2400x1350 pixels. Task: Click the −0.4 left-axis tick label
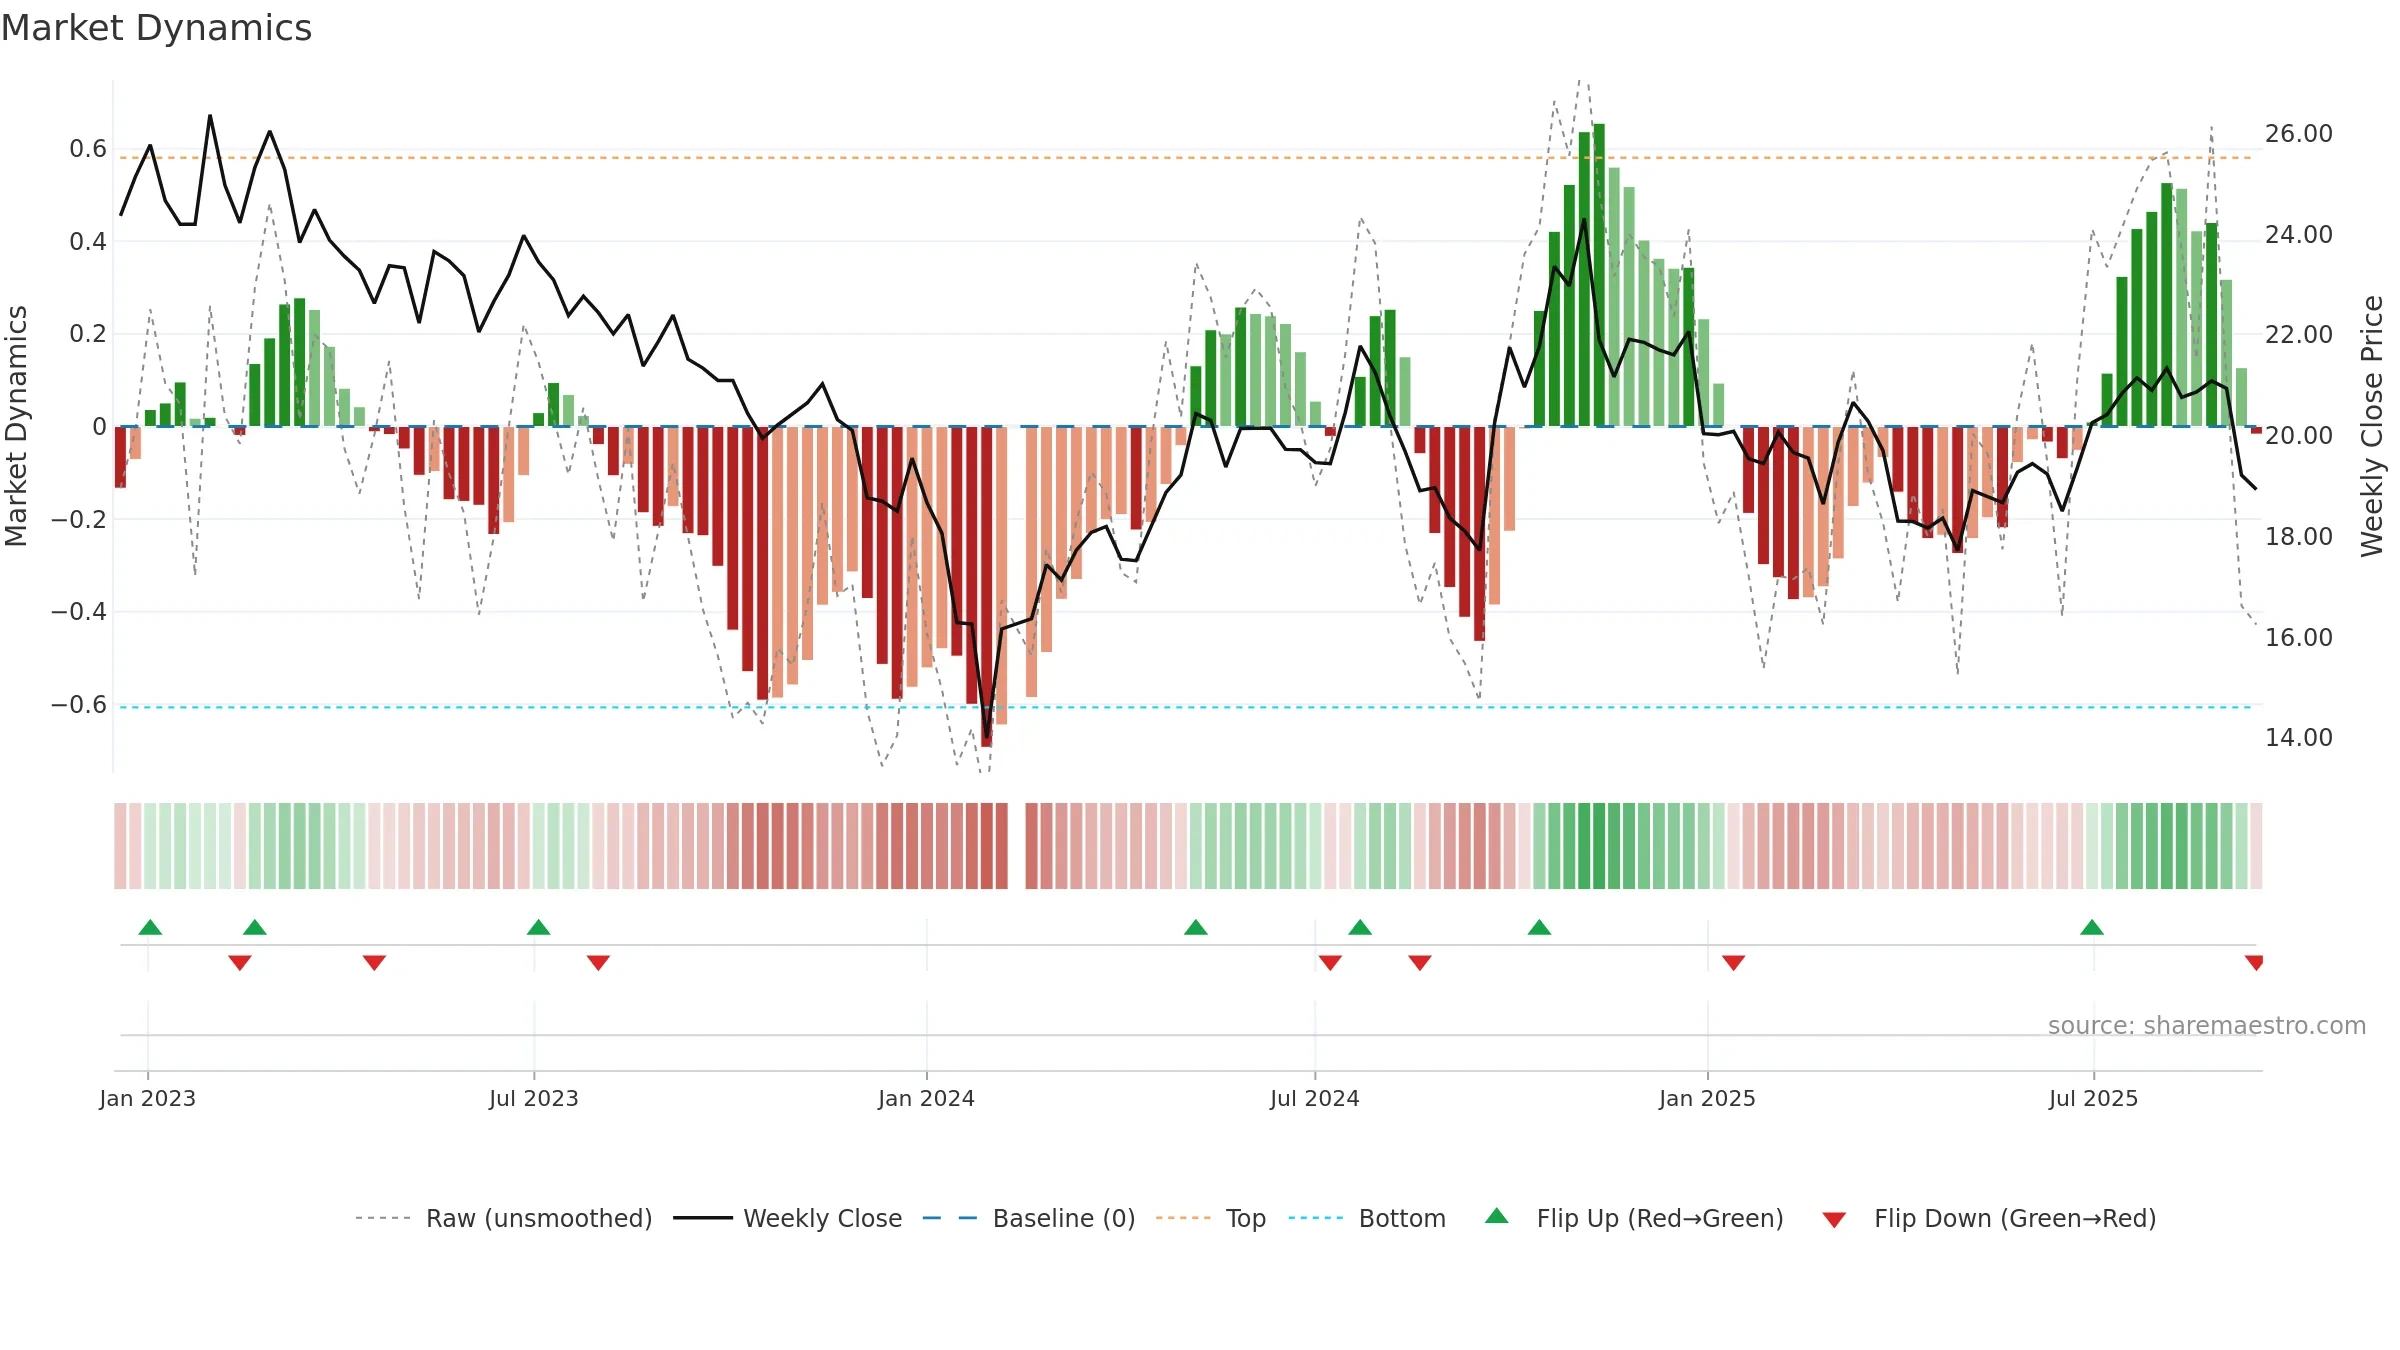pyautogui.click(x=79, y=612)
